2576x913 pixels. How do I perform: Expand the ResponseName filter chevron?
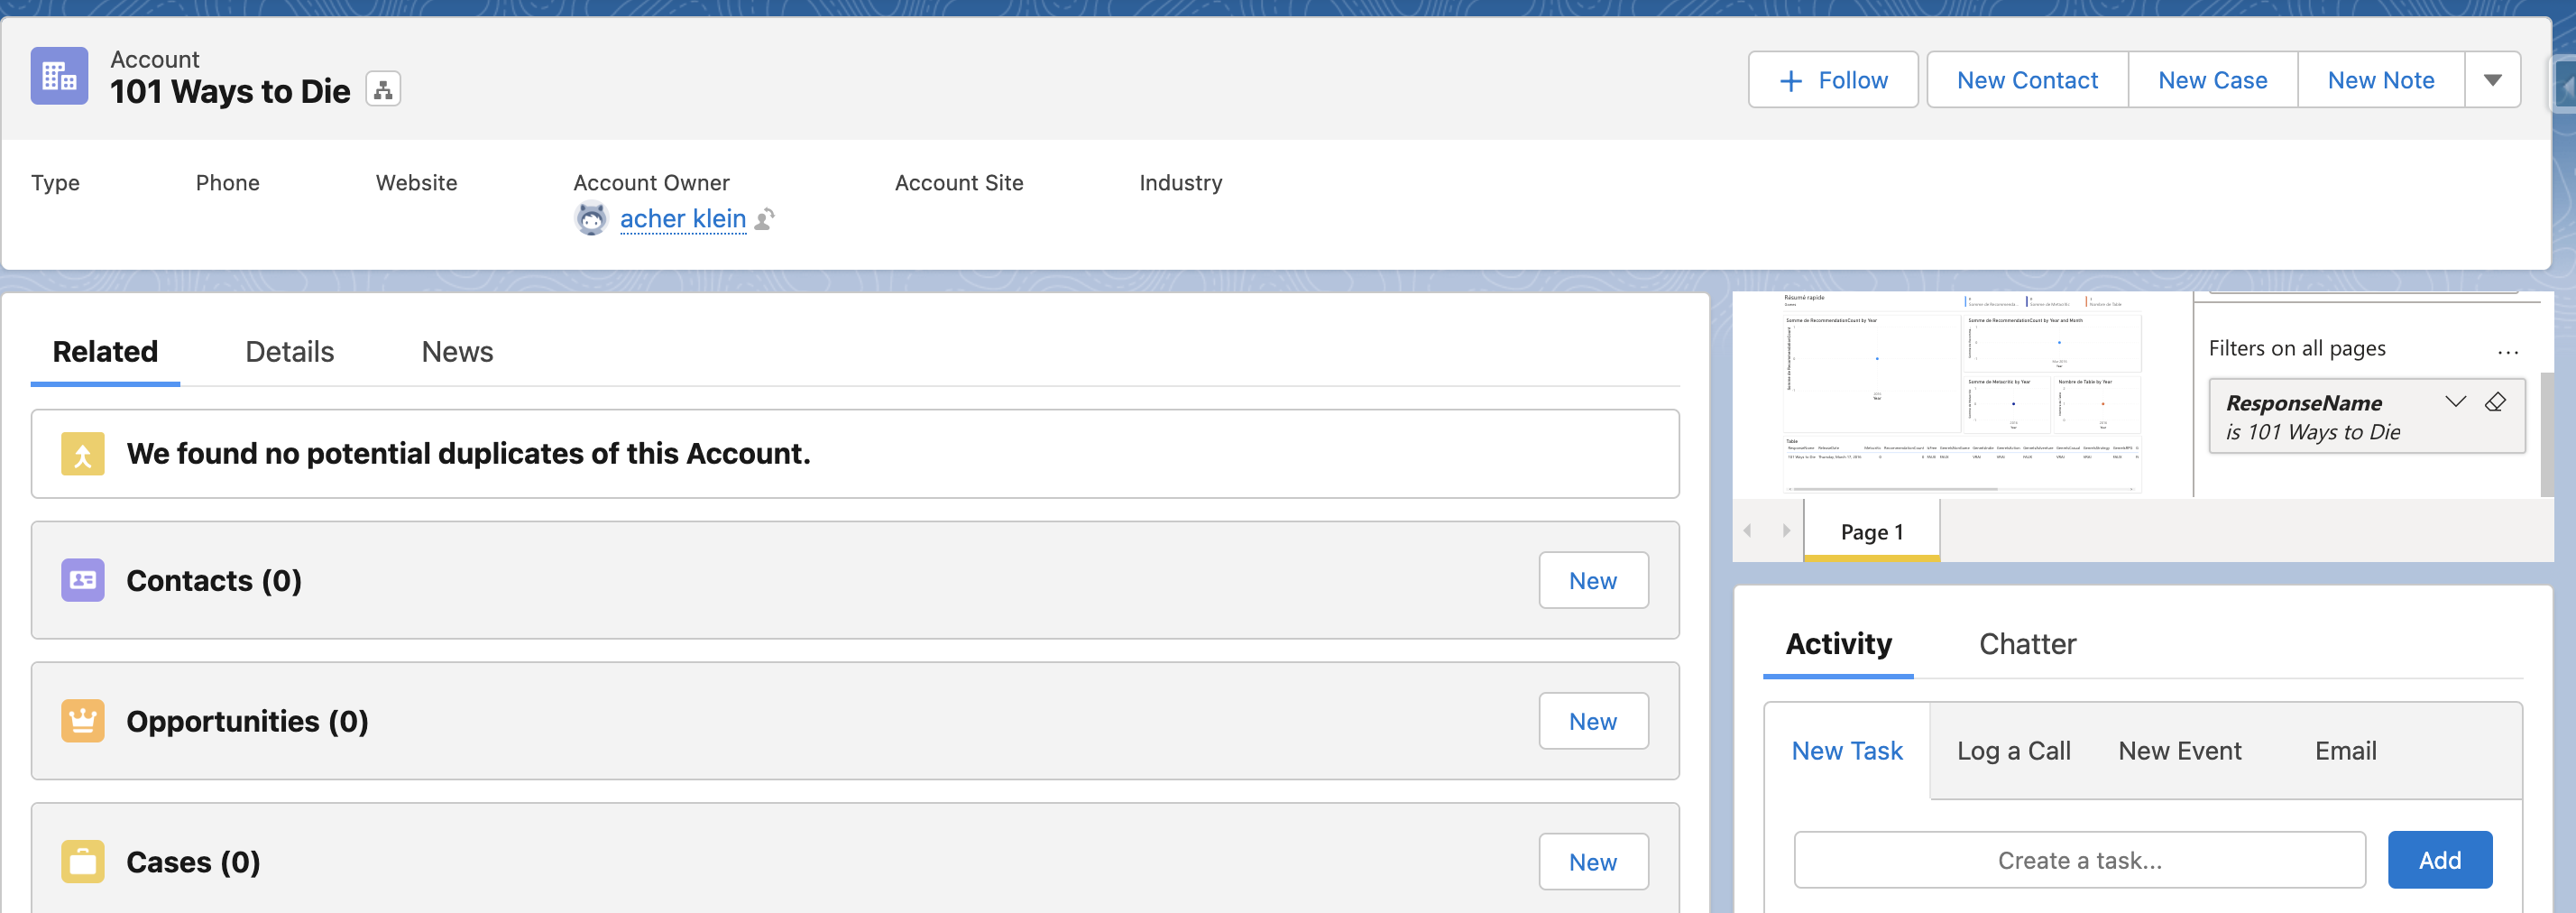pyautogui.click(x=2455, y=402)
